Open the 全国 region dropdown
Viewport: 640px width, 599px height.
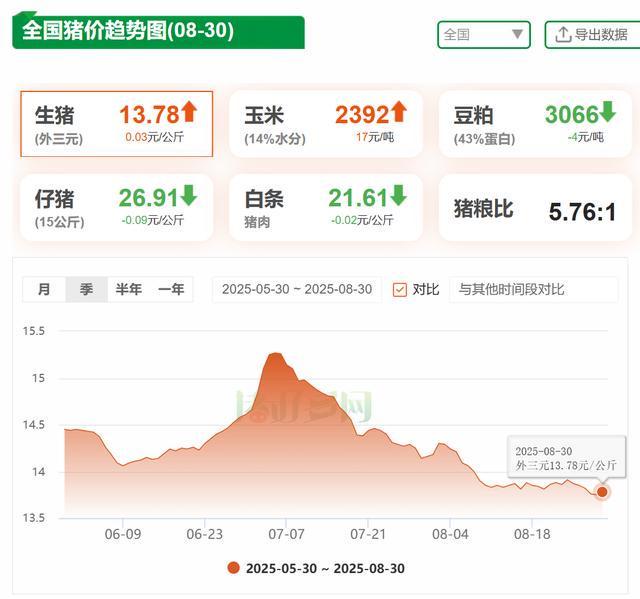[484, 34]
